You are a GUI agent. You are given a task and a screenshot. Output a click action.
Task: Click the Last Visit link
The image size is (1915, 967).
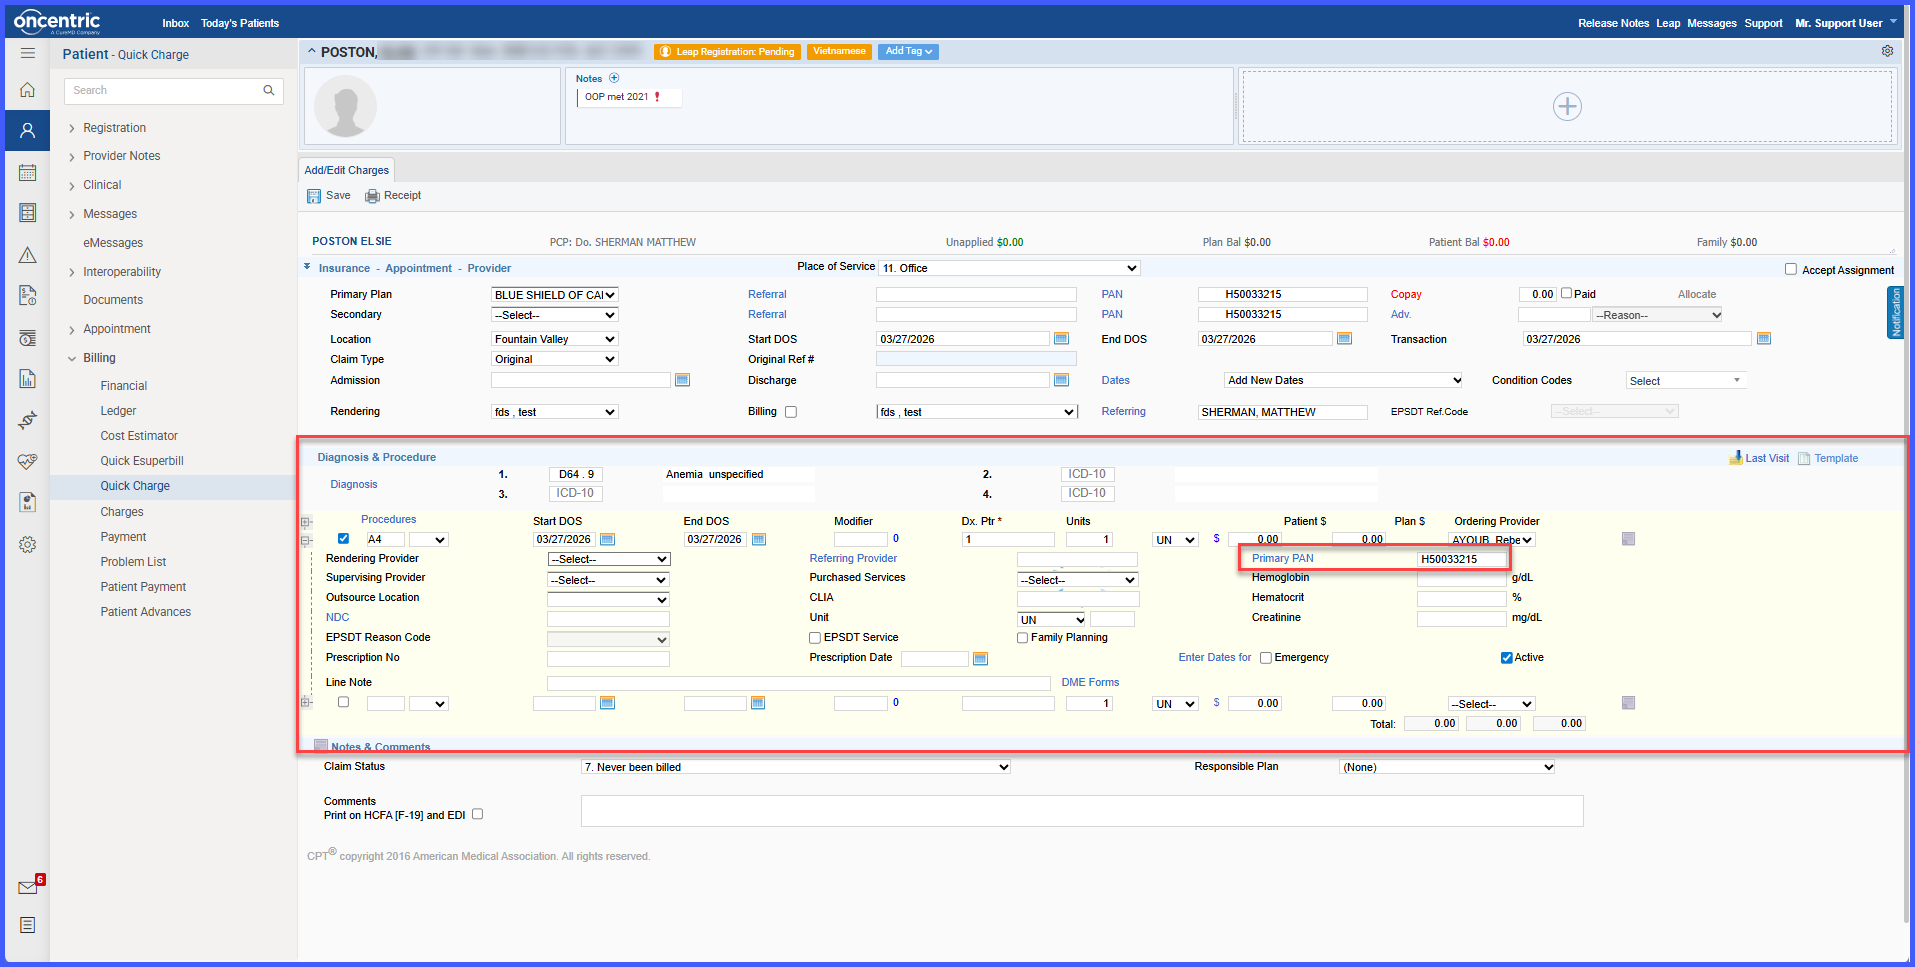[1766, 458]
